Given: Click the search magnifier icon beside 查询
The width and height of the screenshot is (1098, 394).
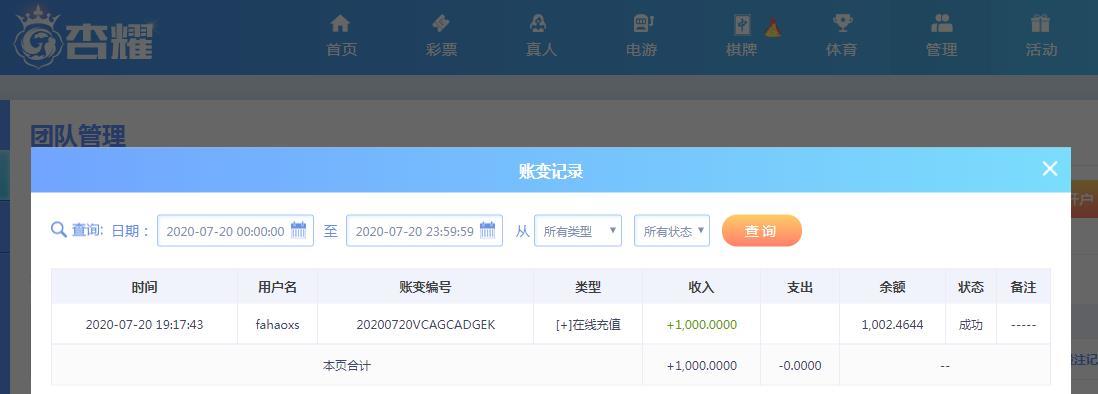Looking at the screenshot, I should tap(59, 230).
